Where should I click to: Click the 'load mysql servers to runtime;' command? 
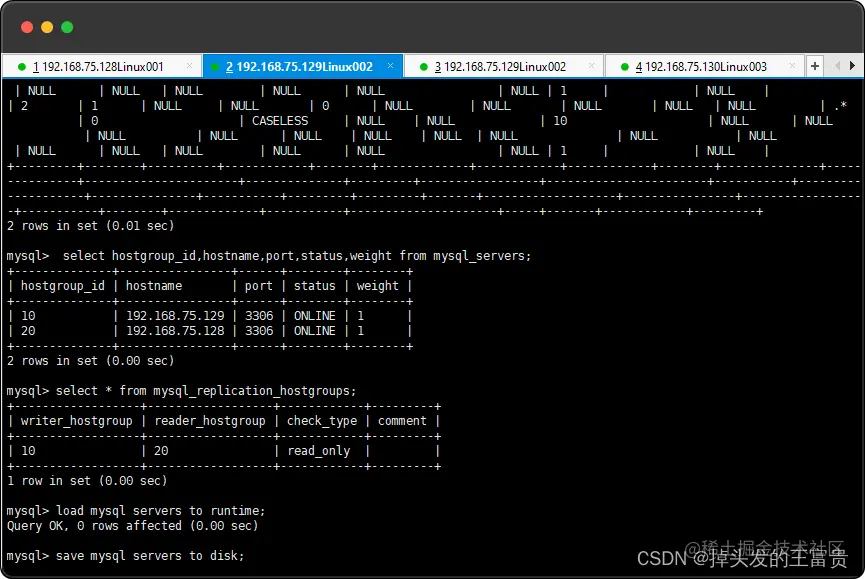click(161, 511)
